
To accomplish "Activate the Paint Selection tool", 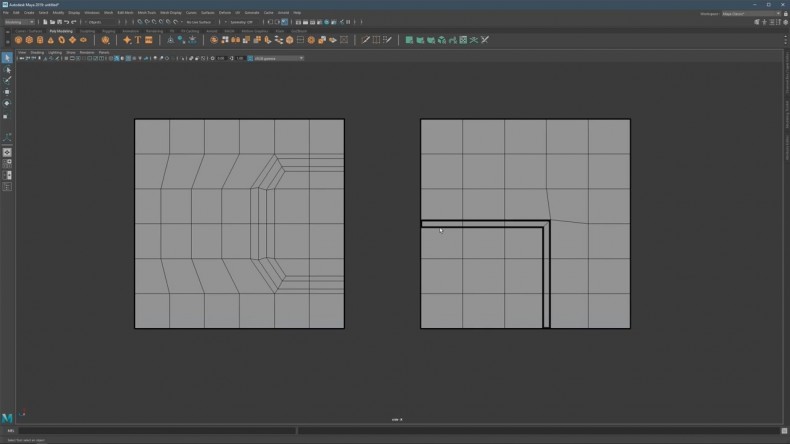I will coord(7,81).
